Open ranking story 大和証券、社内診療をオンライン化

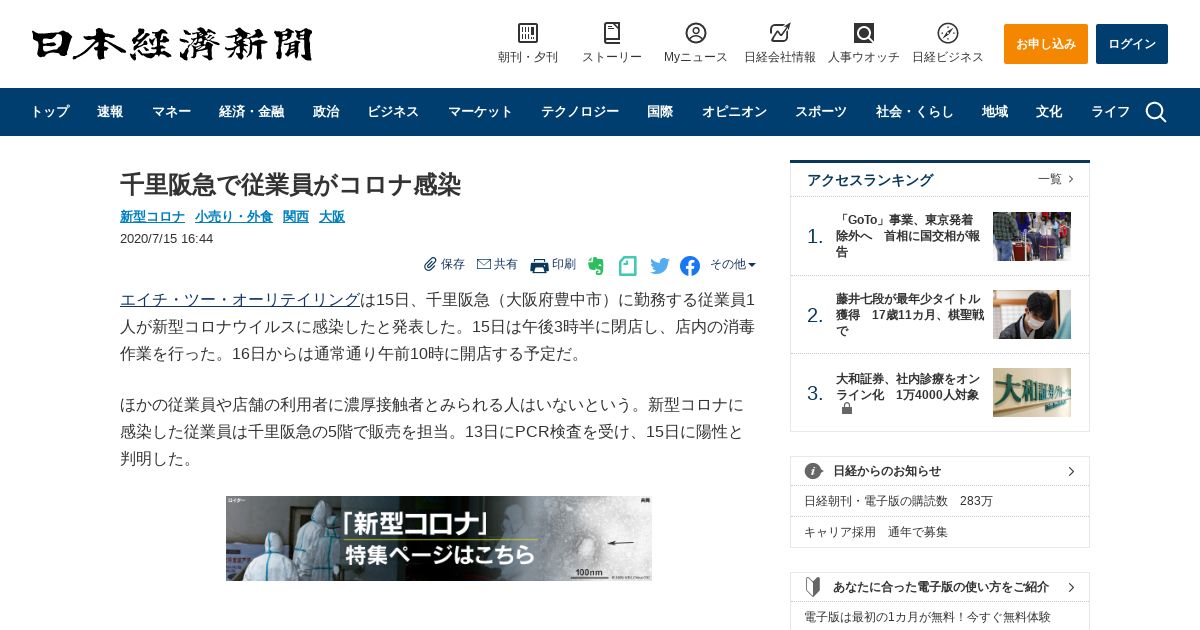tap(909, 387)
